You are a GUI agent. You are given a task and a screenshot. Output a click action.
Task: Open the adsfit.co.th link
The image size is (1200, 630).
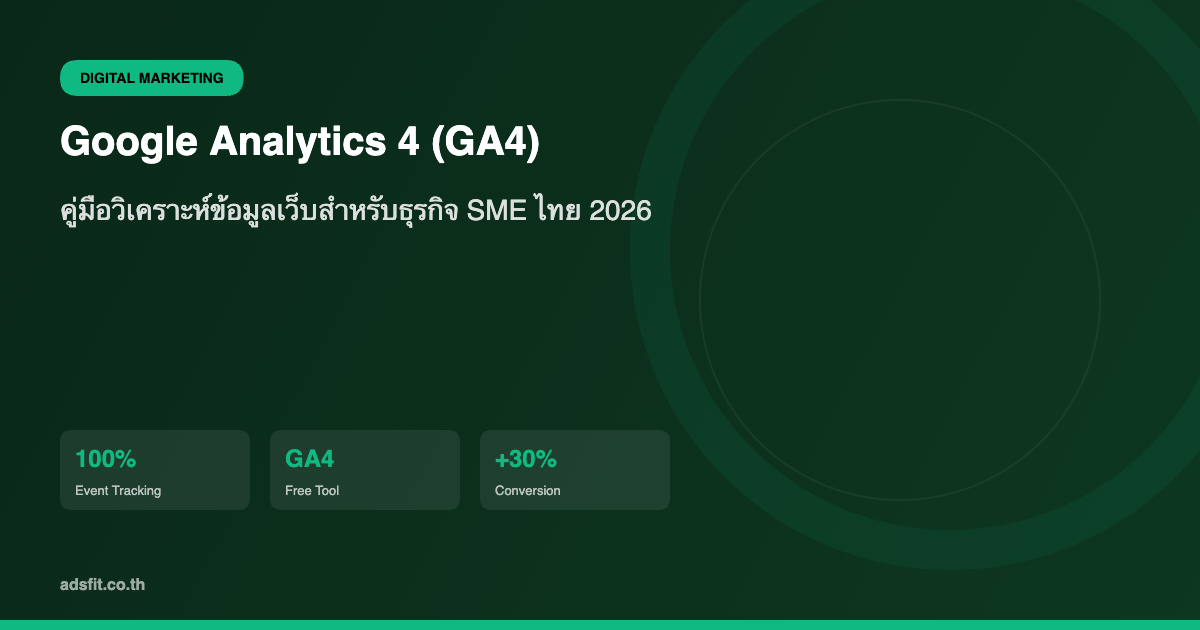(x=102, y=584)
